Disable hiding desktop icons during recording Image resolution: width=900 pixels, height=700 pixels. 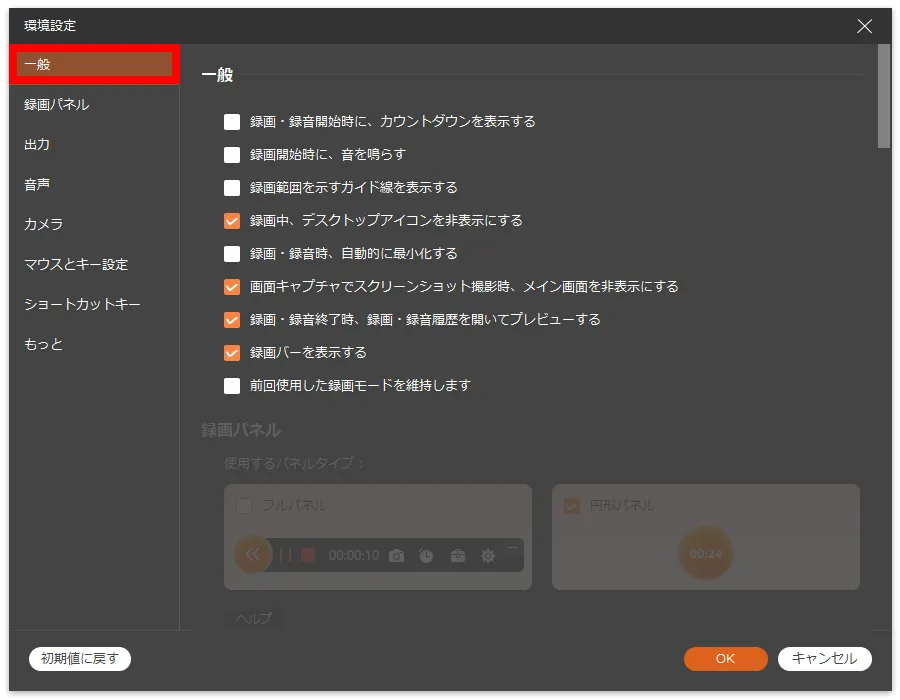(x=232, y=220)
